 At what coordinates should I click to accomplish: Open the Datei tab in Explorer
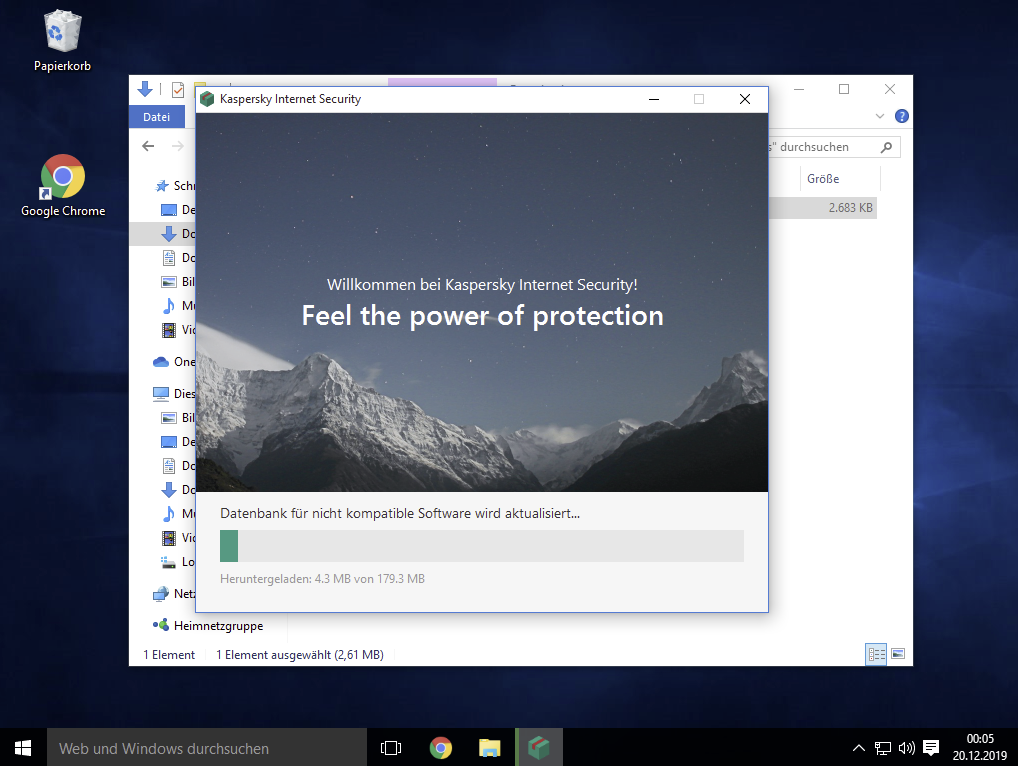tap(156, 117)
